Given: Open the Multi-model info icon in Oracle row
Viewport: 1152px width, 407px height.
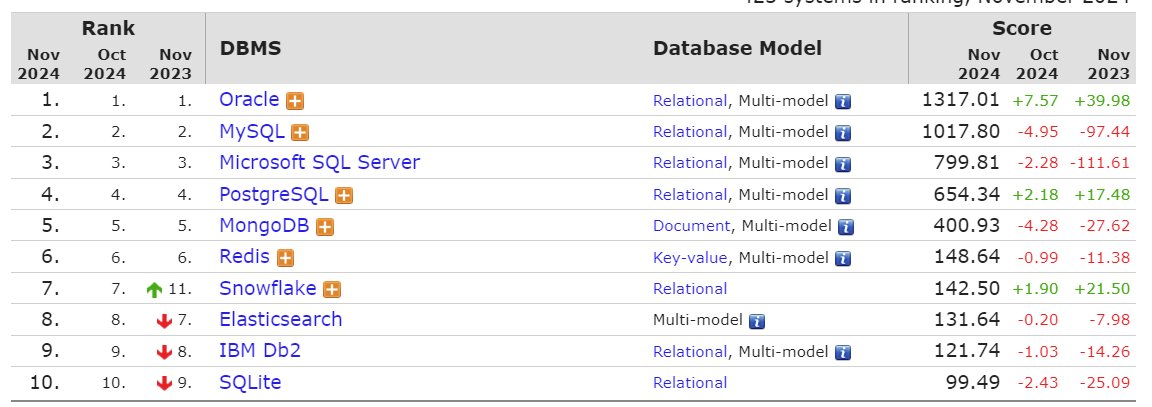Looking at the screenshot, I should click(x=843, y=101).
